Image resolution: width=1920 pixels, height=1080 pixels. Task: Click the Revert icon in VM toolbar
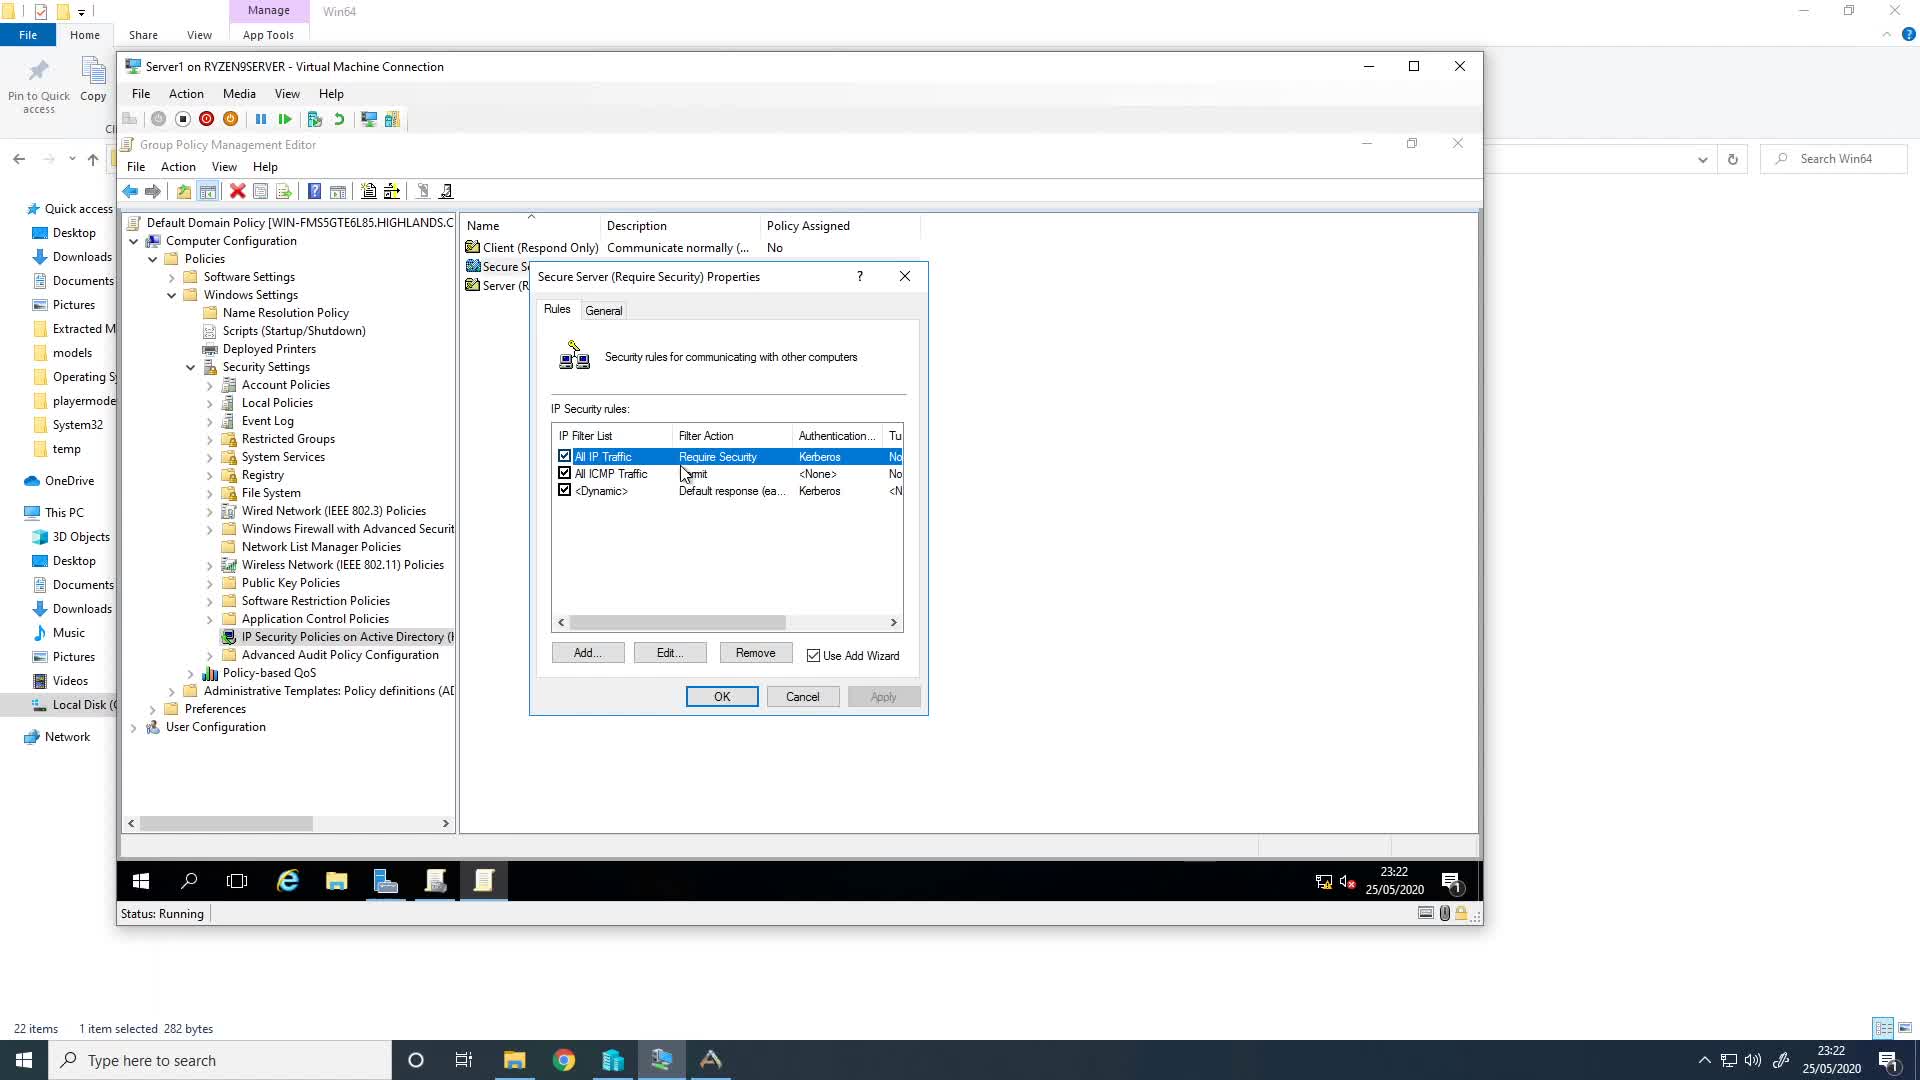(x=339, y=119)
